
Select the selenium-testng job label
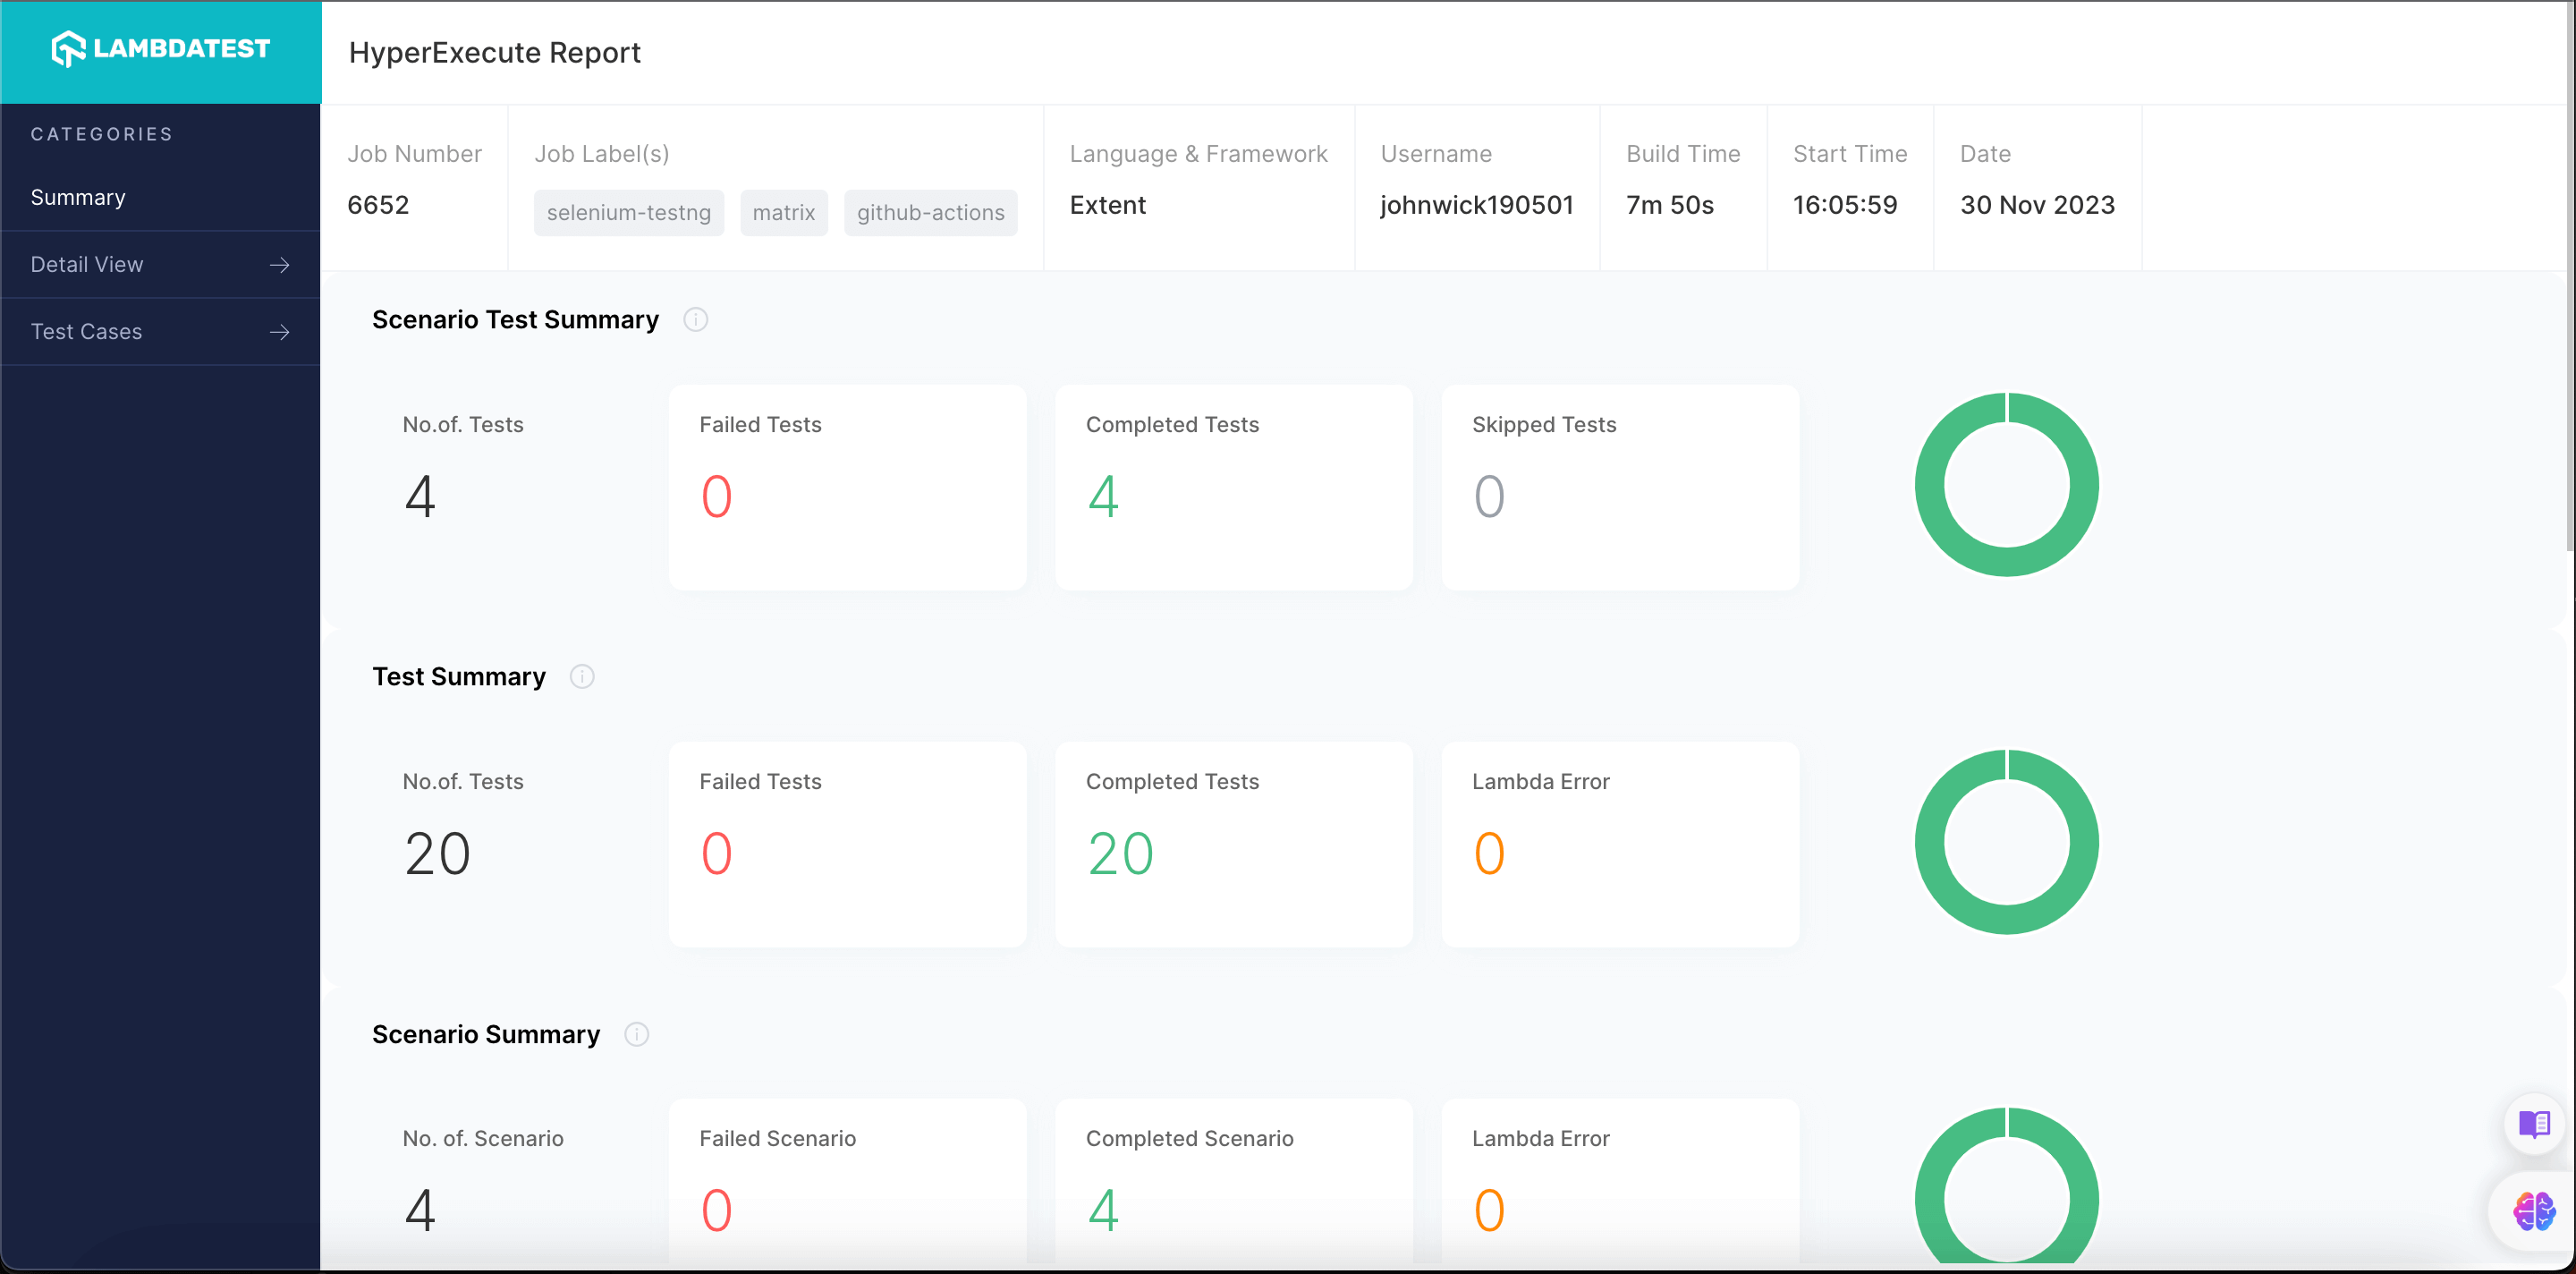click(628, 213)
